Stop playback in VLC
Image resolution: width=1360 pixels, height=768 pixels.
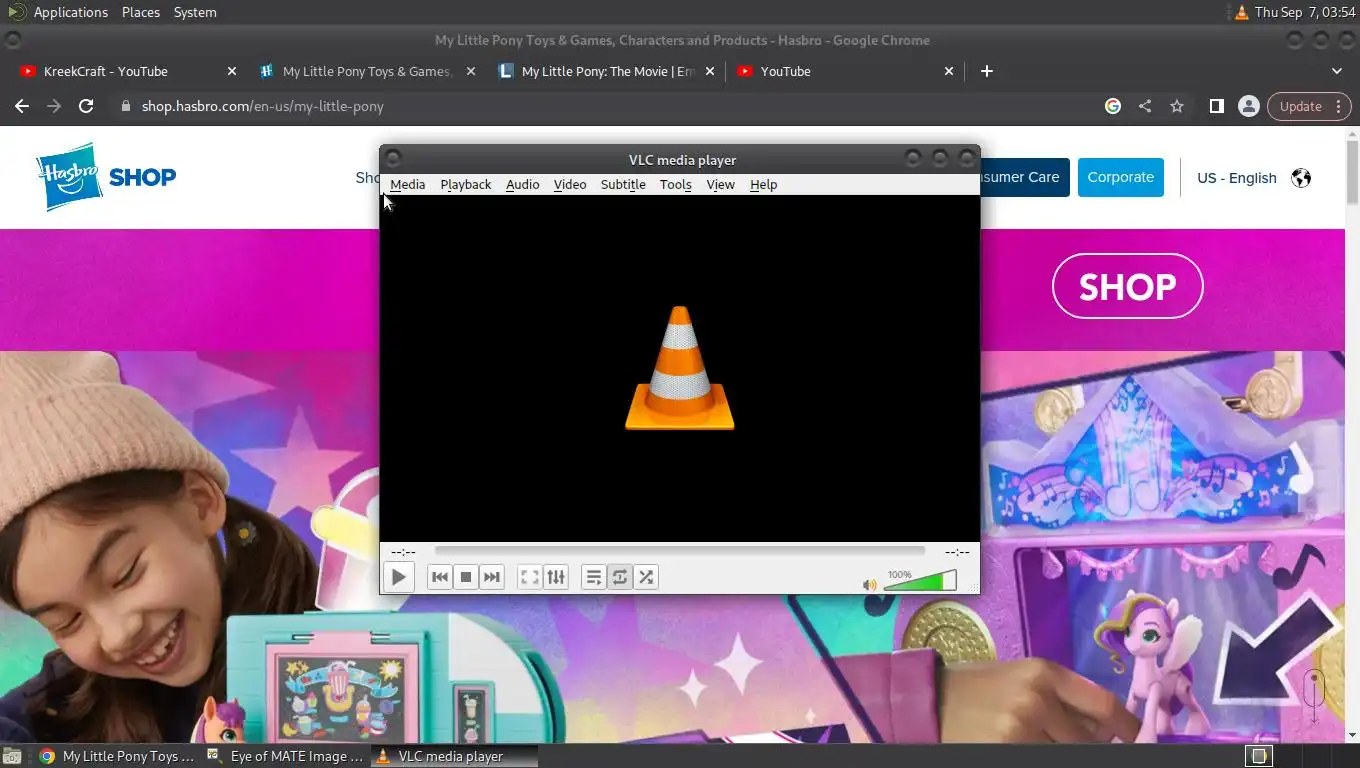pyautogui.click(x=465, y=577)
